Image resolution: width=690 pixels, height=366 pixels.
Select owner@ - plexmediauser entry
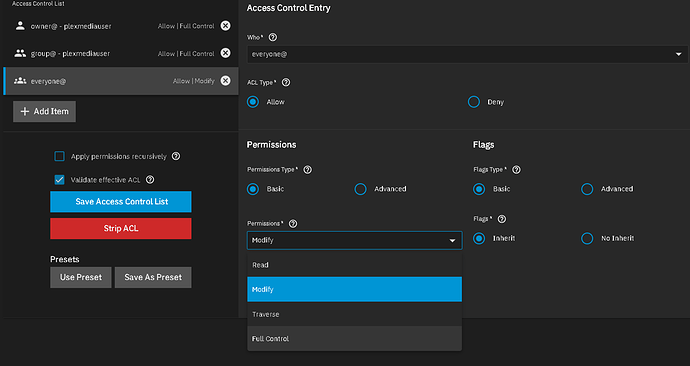tap(121, 26)
